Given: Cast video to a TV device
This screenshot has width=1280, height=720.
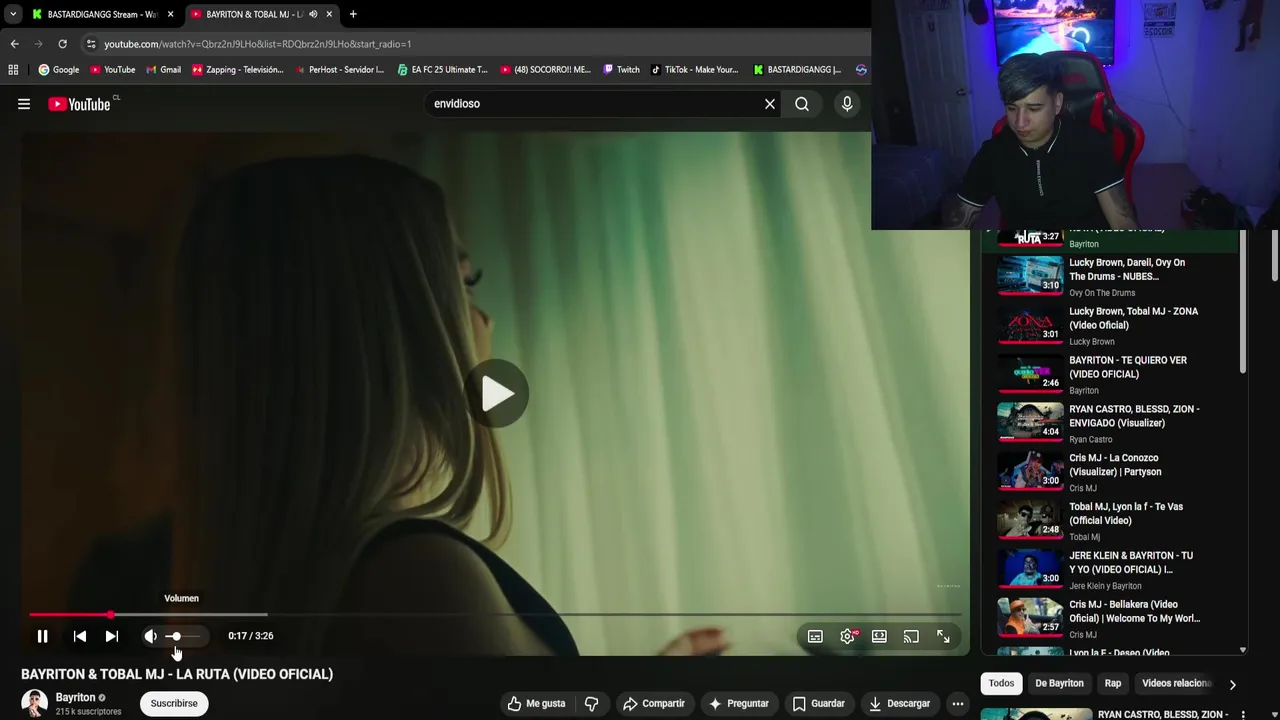Looking at the screenshot, I should [911, 636].
